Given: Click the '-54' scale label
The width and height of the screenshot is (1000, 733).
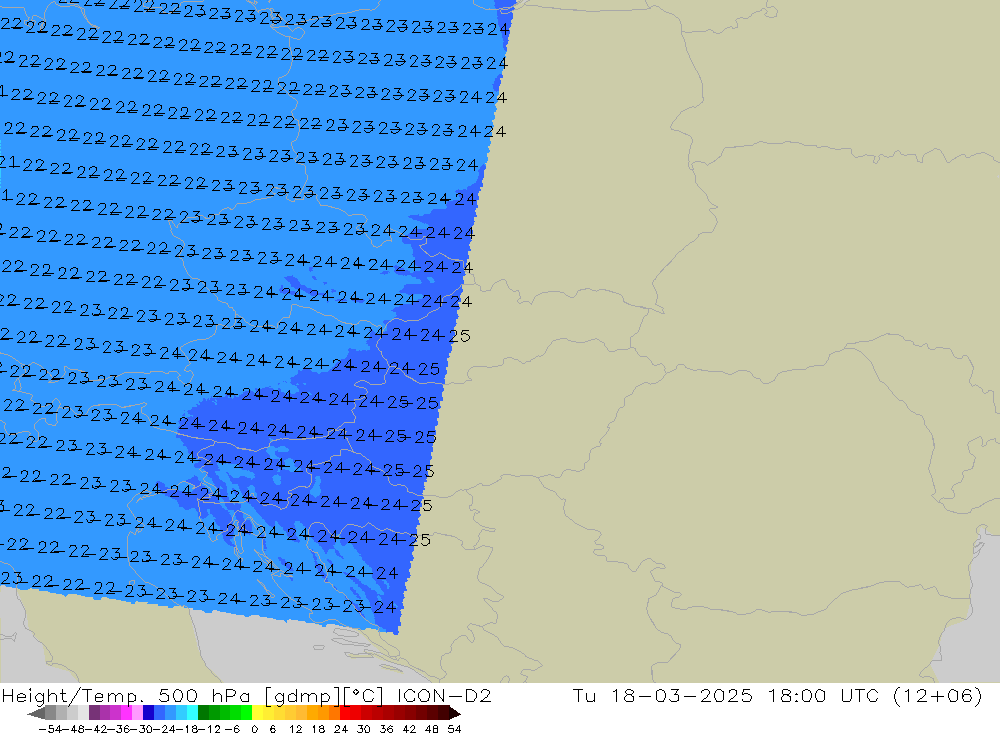Looking at the screenshot, I should [x=50, y=729].
